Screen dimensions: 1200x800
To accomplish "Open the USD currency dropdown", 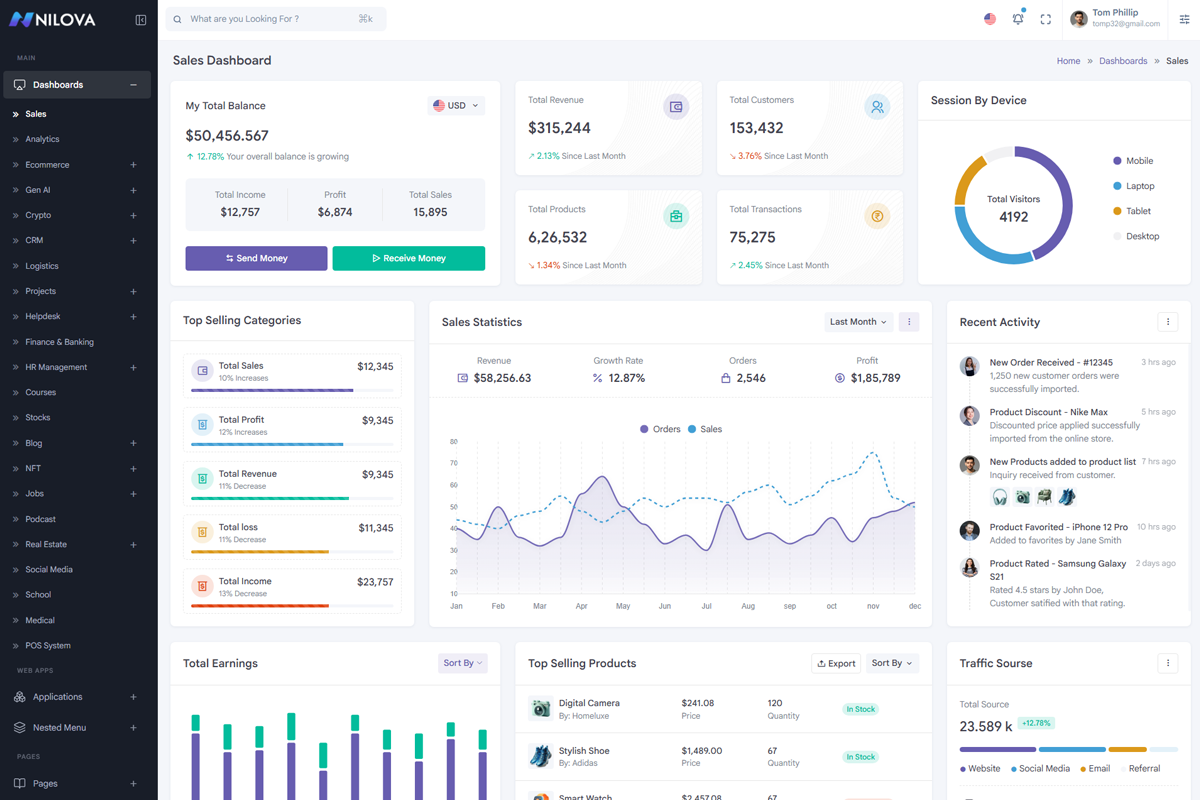I will click(456, 105).
